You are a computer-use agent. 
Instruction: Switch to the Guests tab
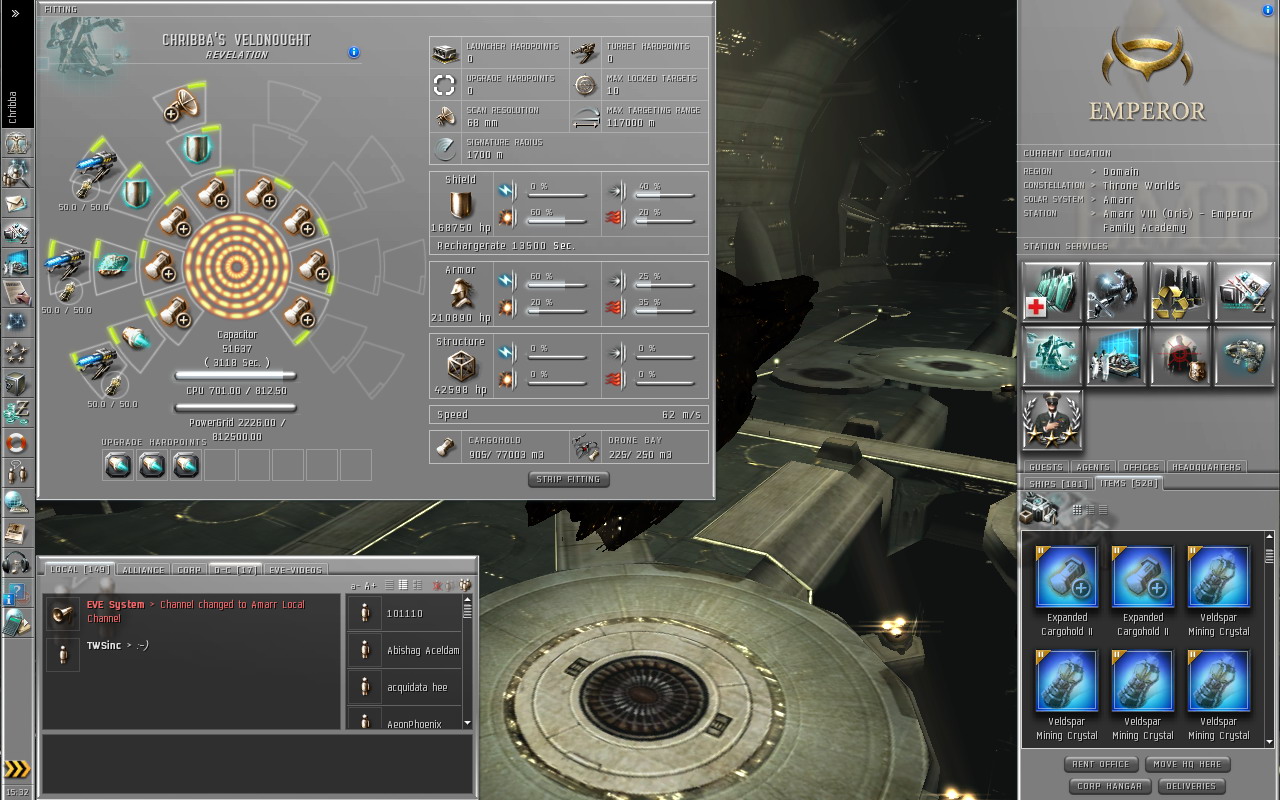tap(1045, 467)
